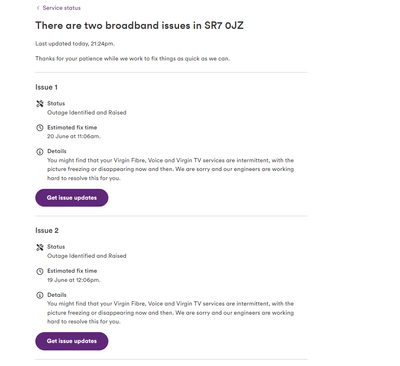Click Issue 1 Outage Identified and Raised text
Image resolution: width=400 pixels, height=366 pixels.
(87, 113)
